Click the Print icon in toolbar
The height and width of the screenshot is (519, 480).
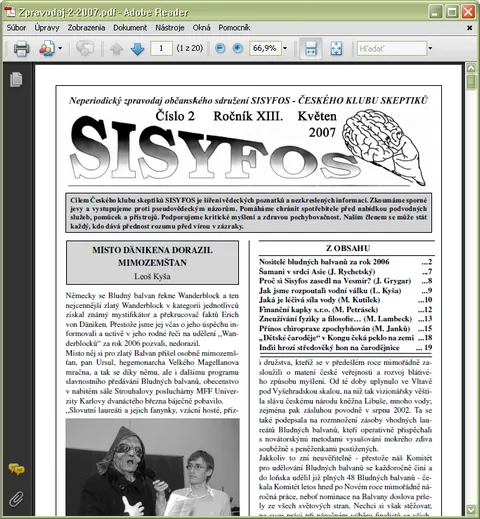(21, 49)
